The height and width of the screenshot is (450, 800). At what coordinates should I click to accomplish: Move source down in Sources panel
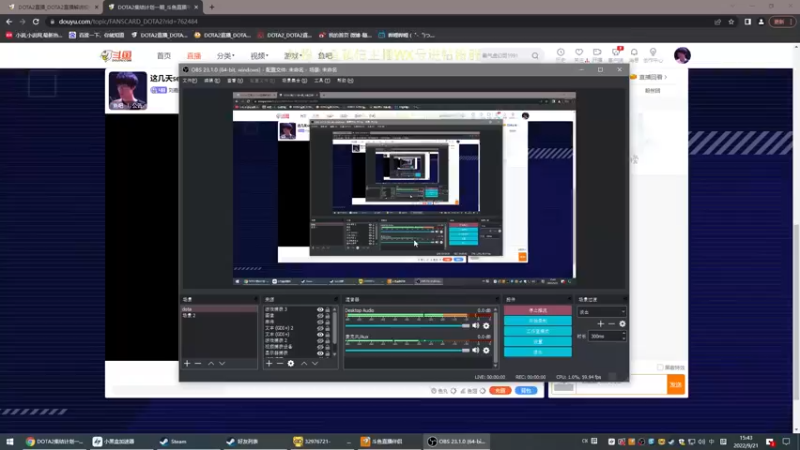click(315, 363)
